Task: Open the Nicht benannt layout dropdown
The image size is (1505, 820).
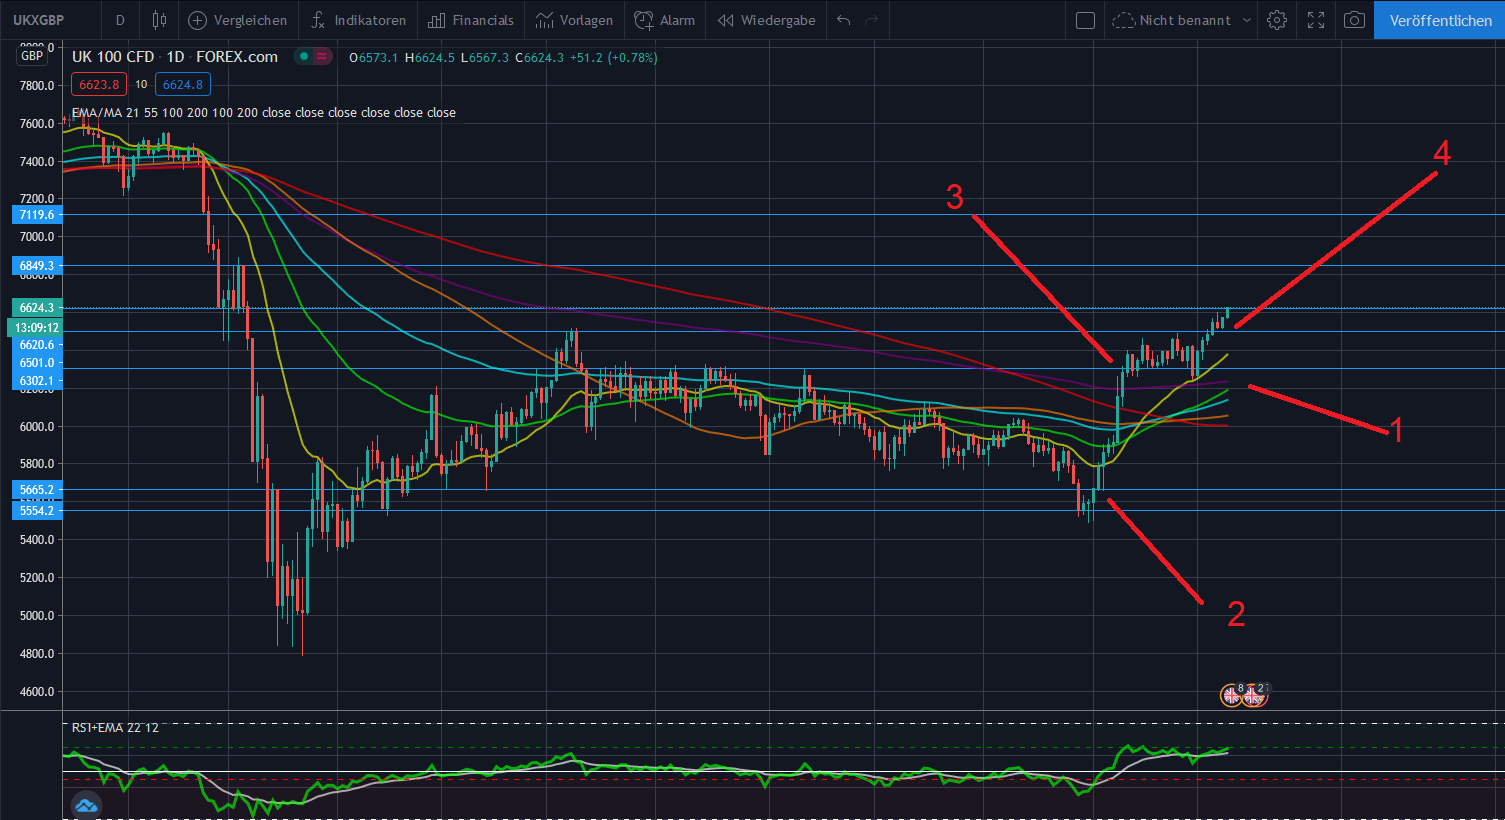Action: point(1182,20)
